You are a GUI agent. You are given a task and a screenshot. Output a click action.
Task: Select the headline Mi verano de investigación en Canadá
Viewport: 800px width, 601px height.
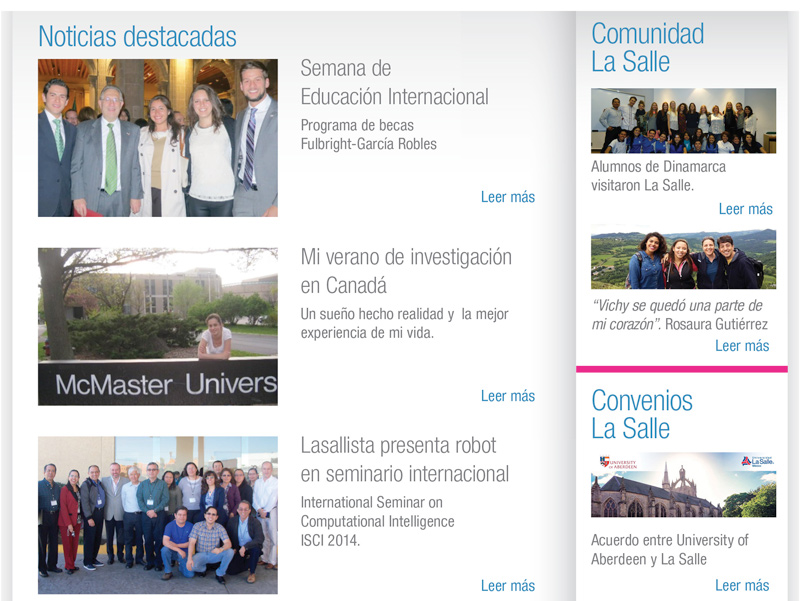coord(405,271)
